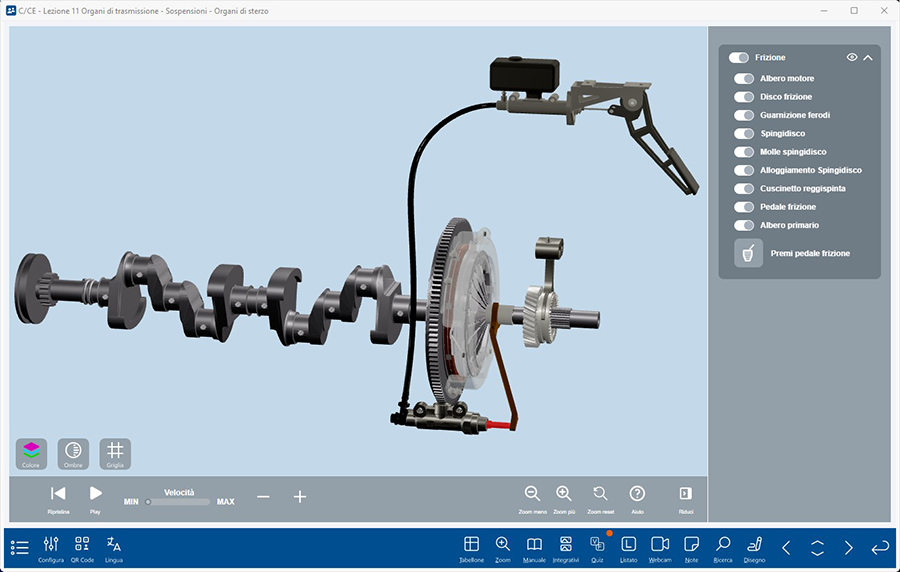Toggle the Albero motore switch

click(744, 79)
